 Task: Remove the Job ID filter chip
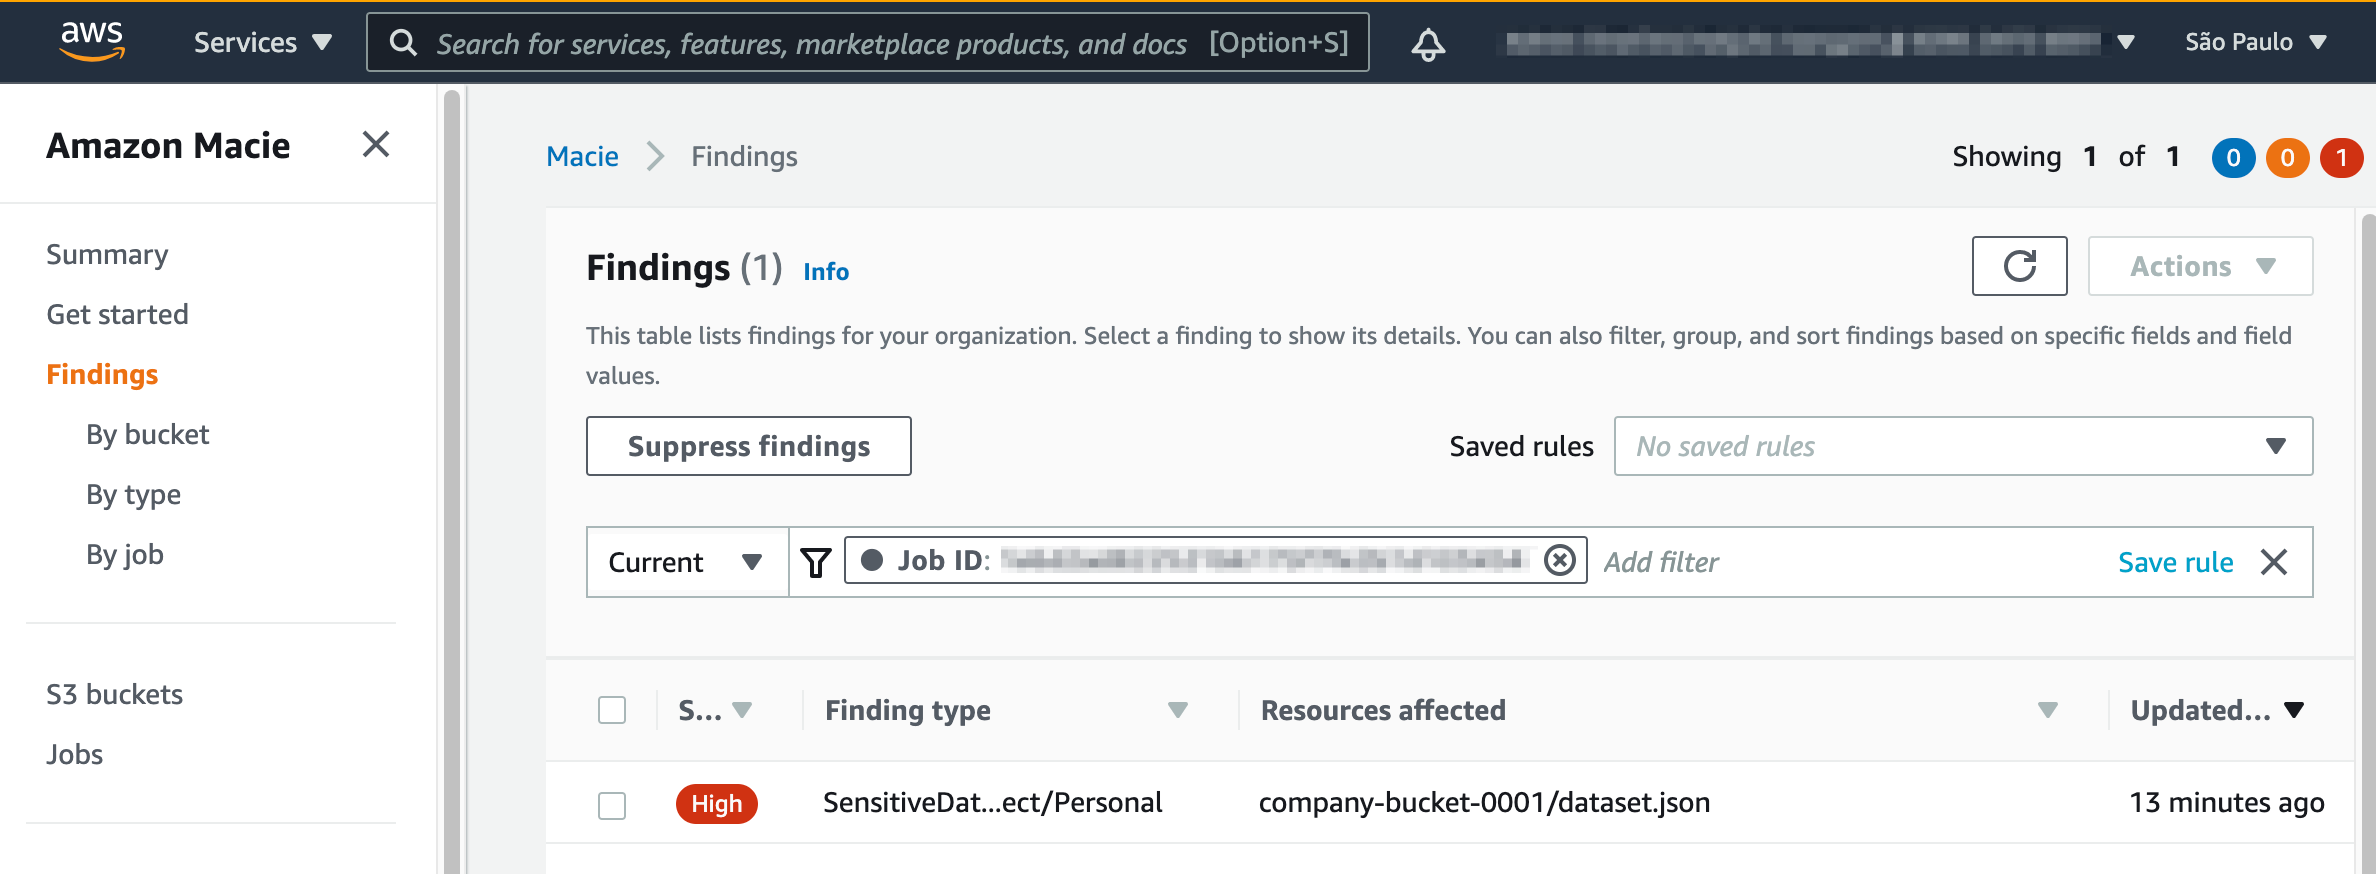(x=1559, y=561)
